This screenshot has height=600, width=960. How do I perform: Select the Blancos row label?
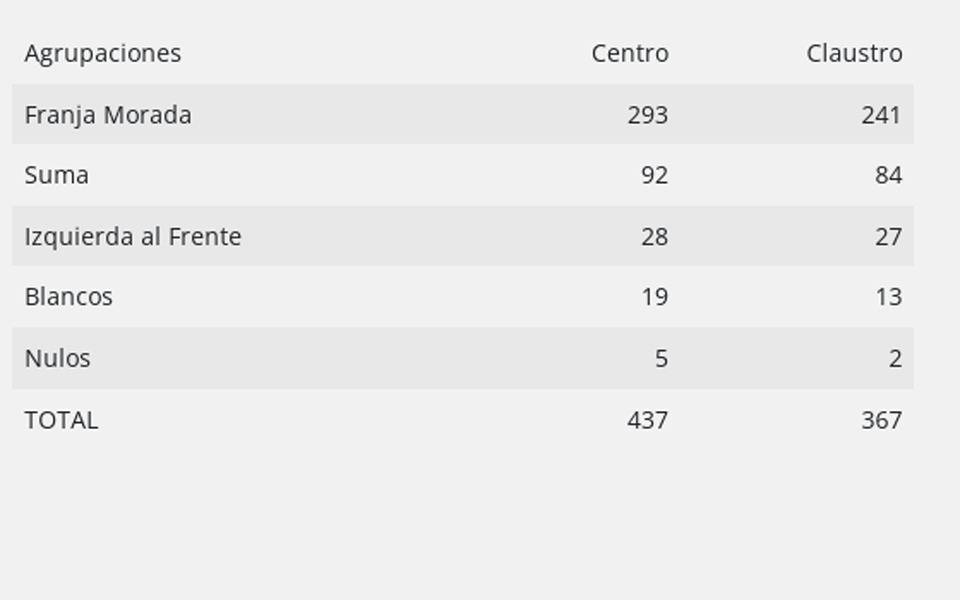click(x=69, y=297)
